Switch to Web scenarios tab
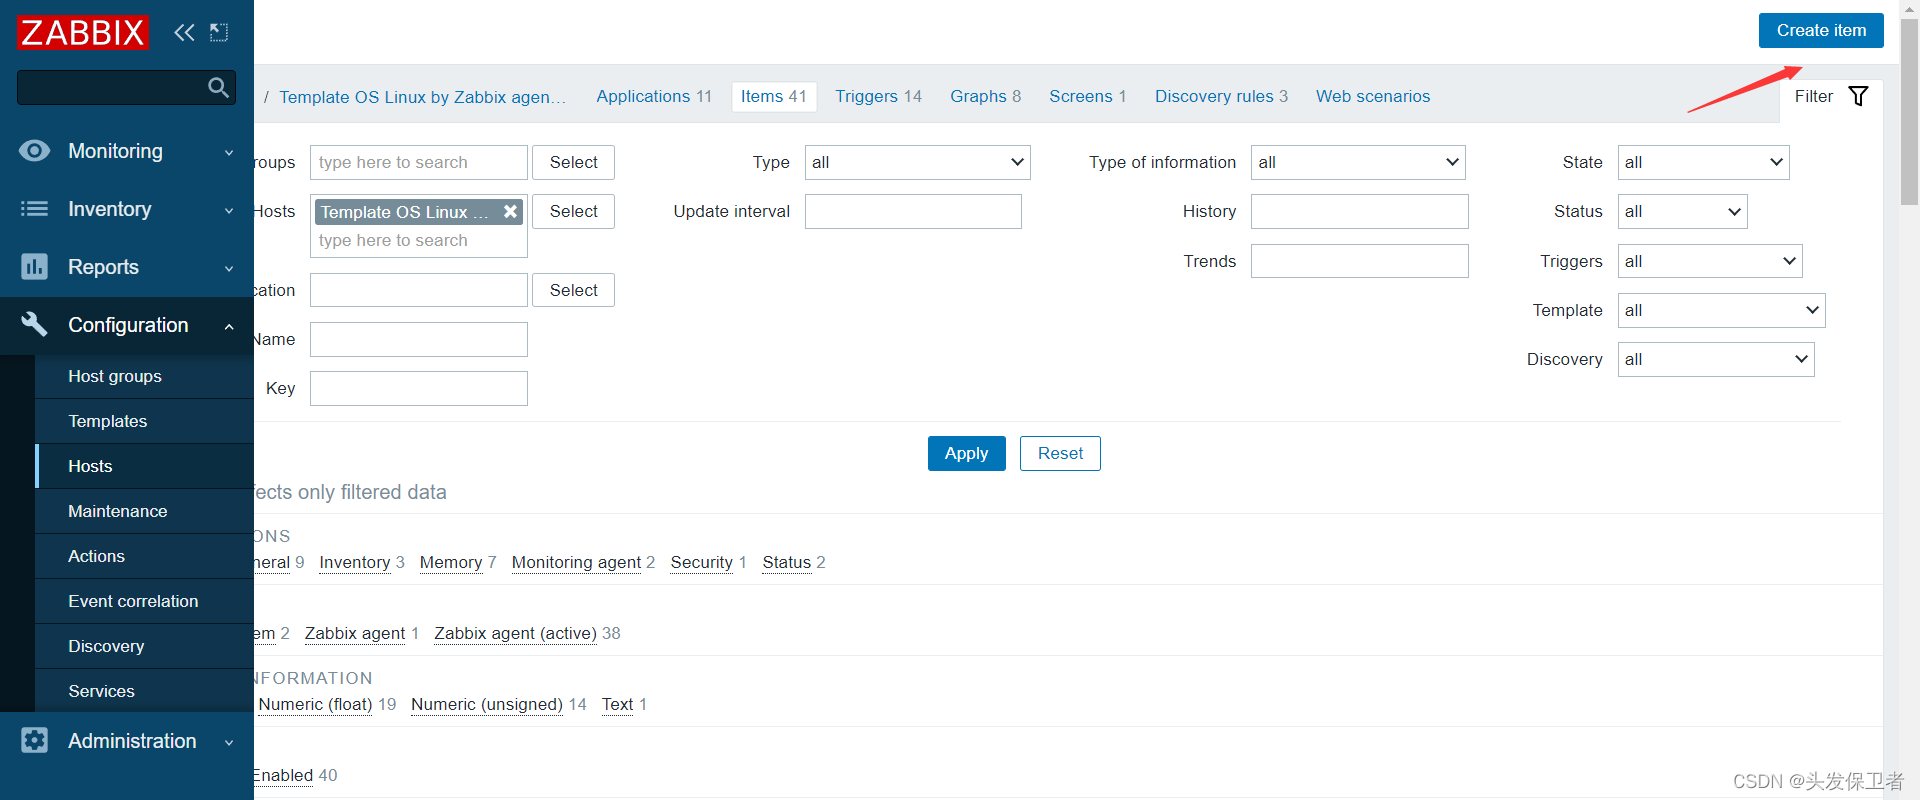 (1373, 96)
